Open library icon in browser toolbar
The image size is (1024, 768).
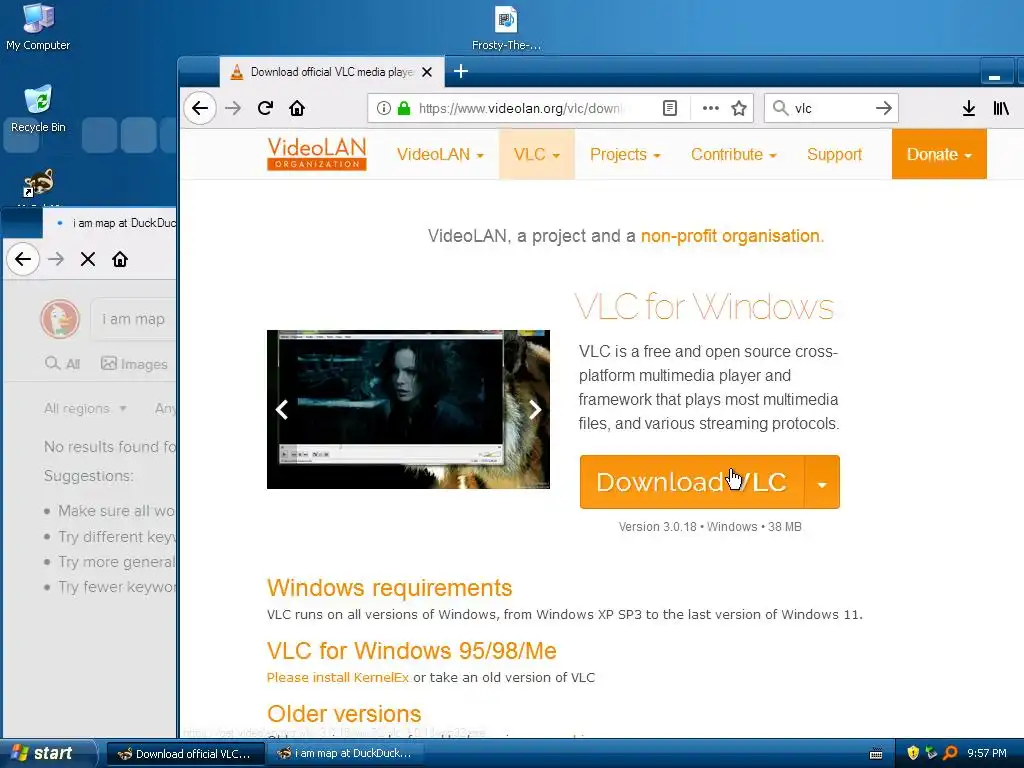pyautogui.click(x=1001, y=108)
